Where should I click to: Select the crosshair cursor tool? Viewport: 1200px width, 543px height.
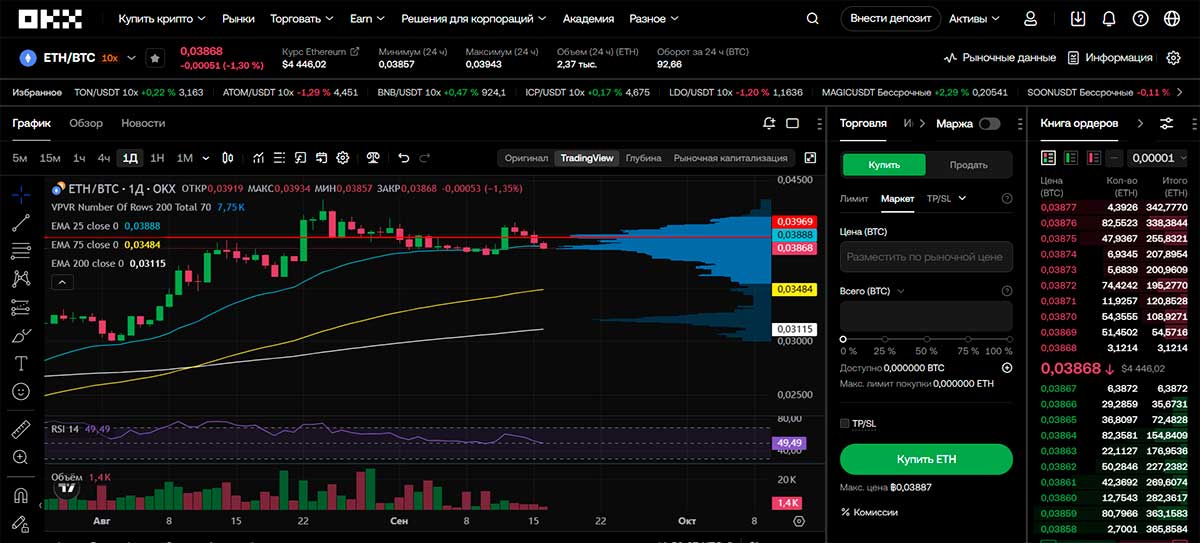click(x=21, y=194)
